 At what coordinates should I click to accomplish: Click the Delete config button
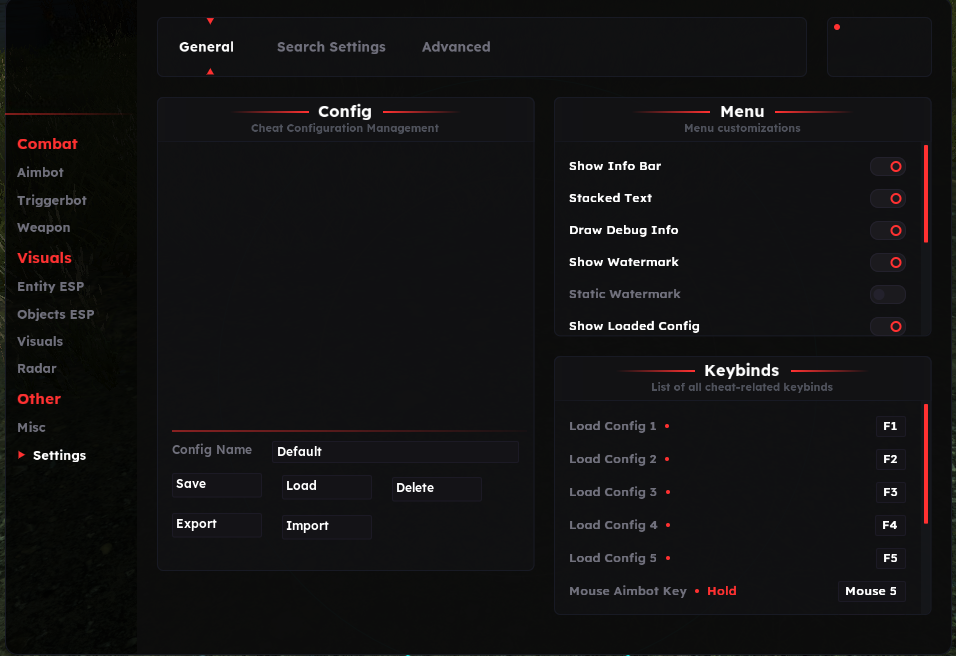[x=436, y=488]
